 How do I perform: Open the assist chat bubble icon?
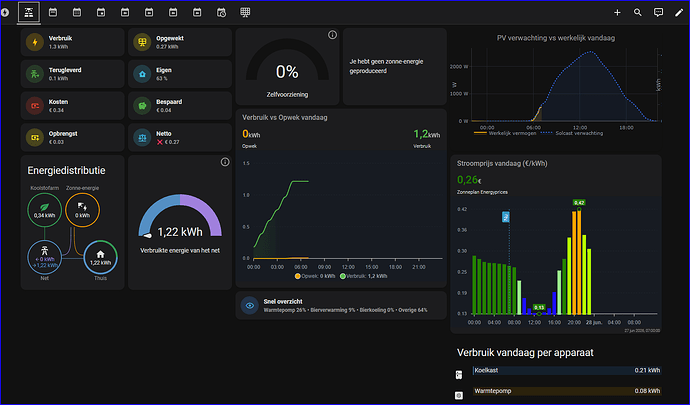(658, 12)
